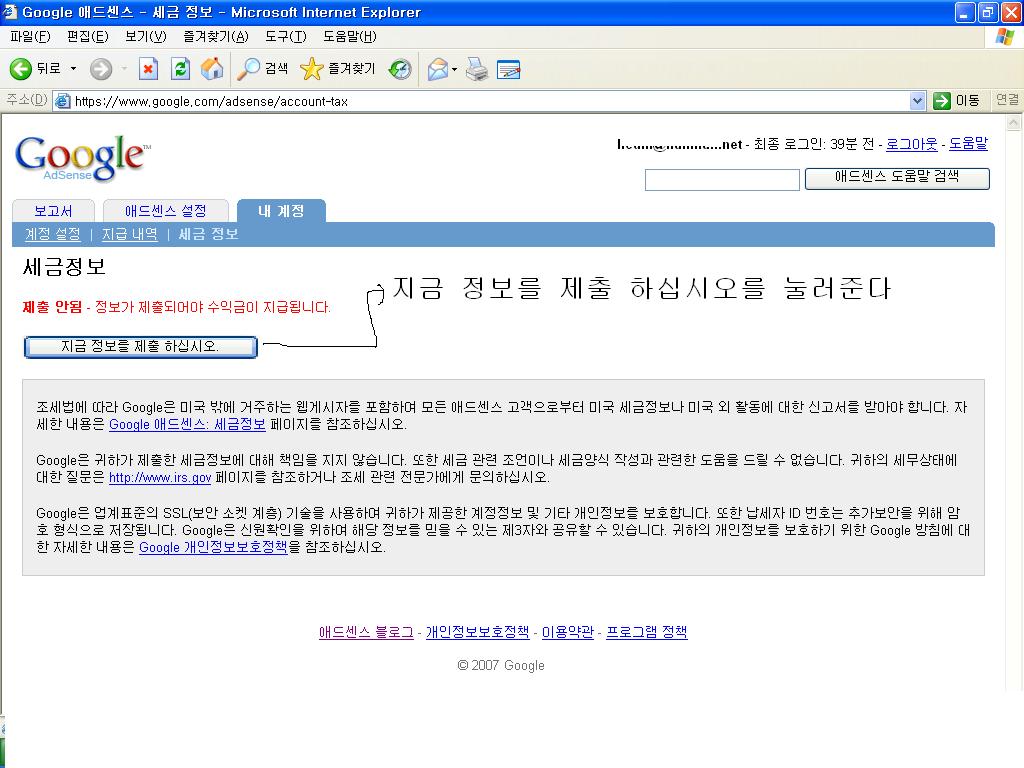Click the 세금정보 page heading
Viewport: 1024px width, 768px height.
(x=64, y=266)
